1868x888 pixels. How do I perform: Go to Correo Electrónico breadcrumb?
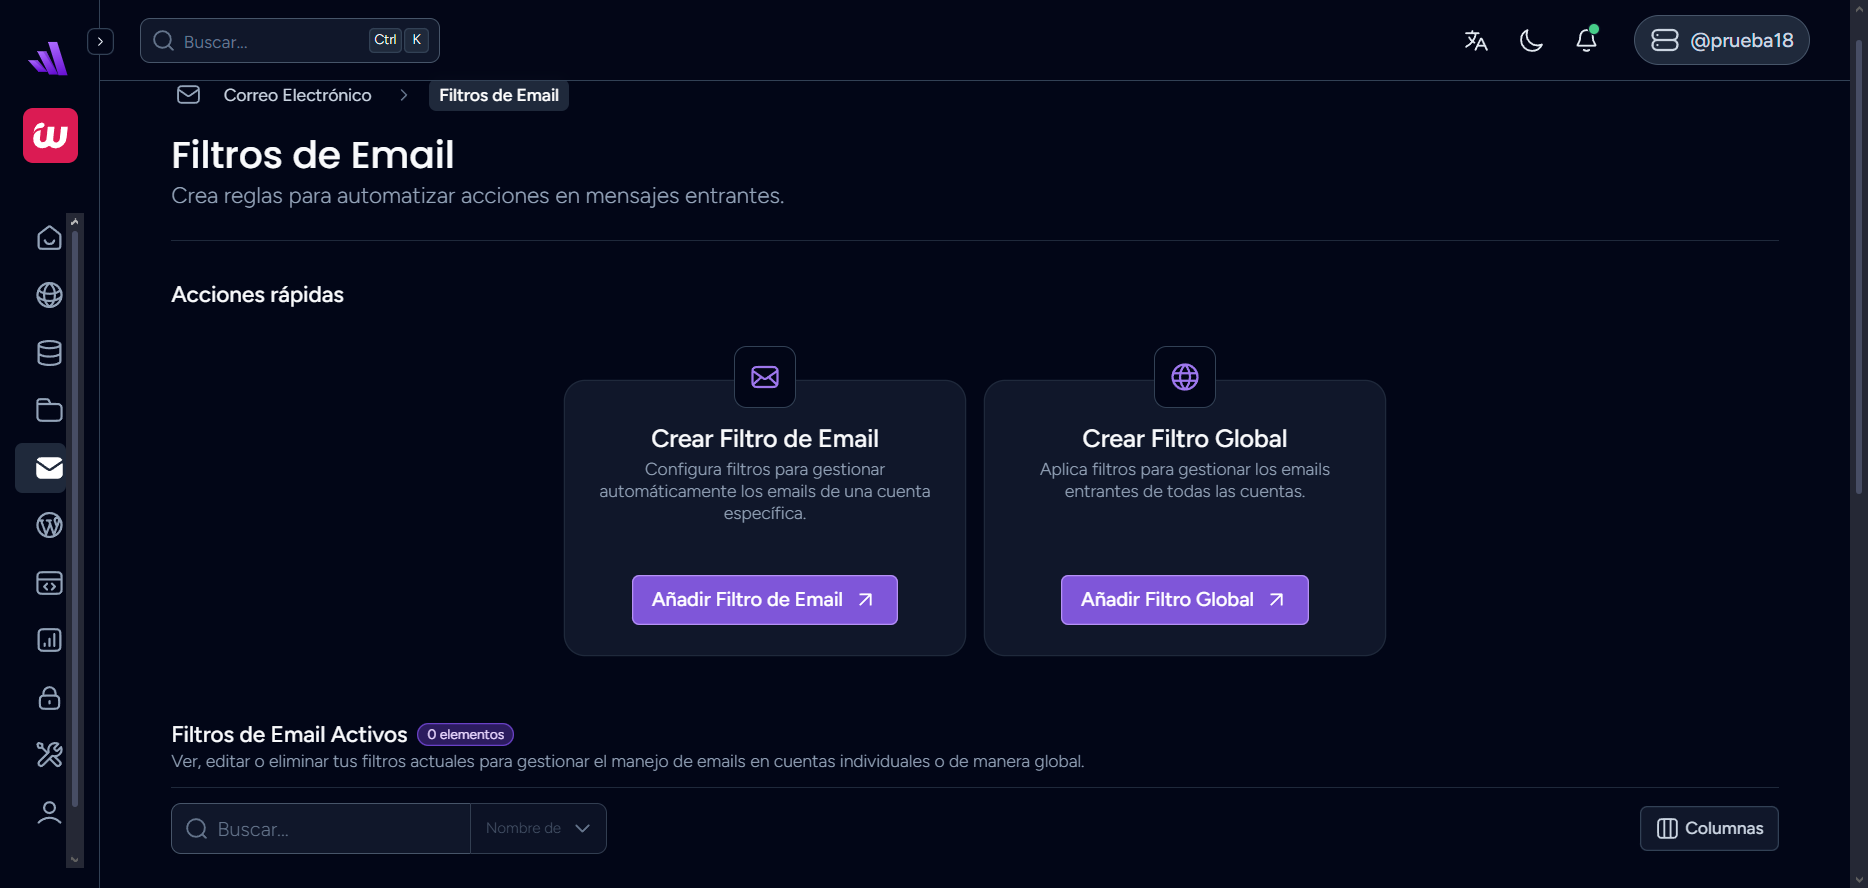(x=297, y=95)
